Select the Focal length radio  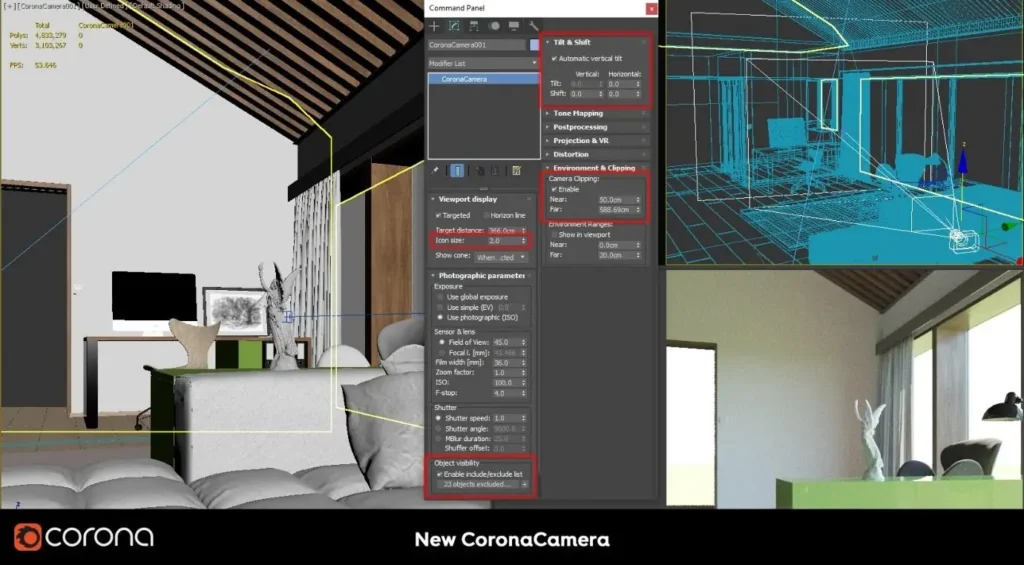(442, 353)
